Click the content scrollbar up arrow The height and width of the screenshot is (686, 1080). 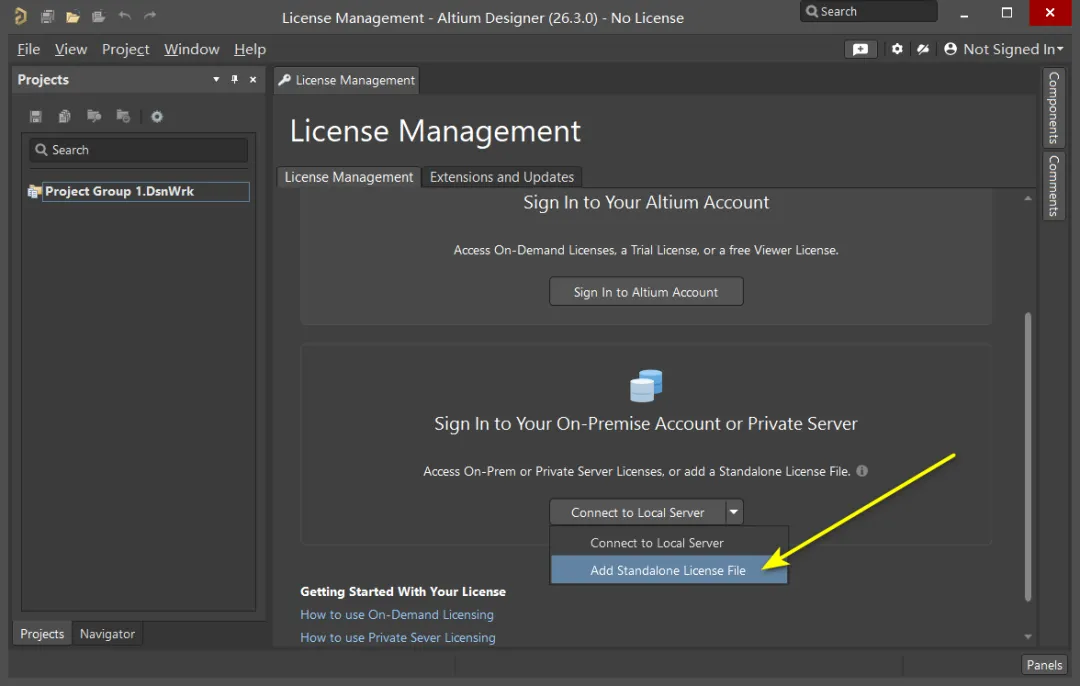click(x=1028, y=198)
